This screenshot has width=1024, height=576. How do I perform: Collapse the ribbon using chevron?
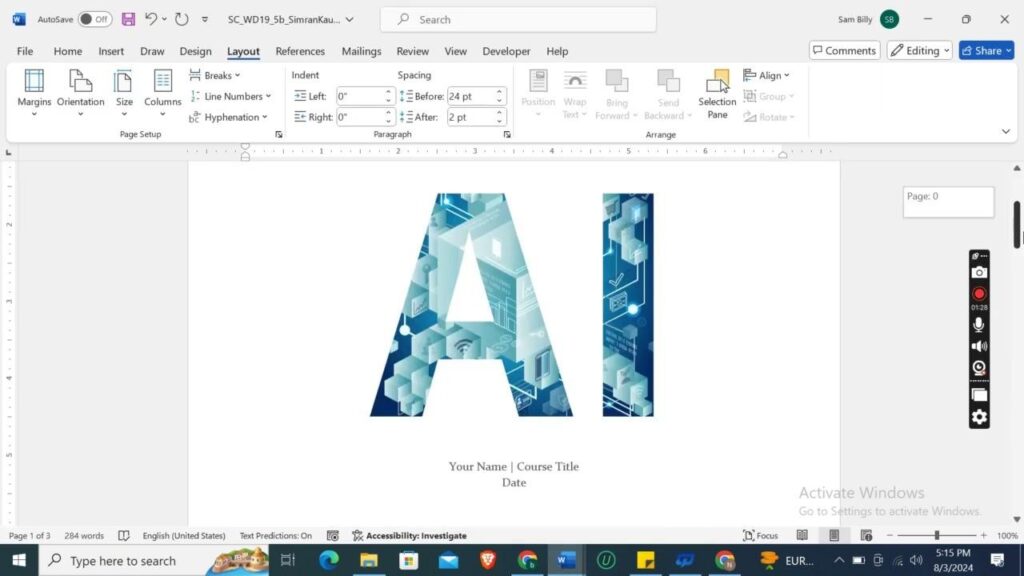(x=1006, y=132)
